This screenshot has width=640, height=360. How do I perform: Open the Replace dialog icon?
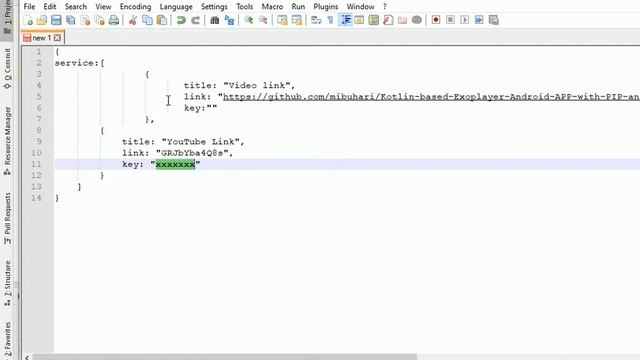coord(229,20)
